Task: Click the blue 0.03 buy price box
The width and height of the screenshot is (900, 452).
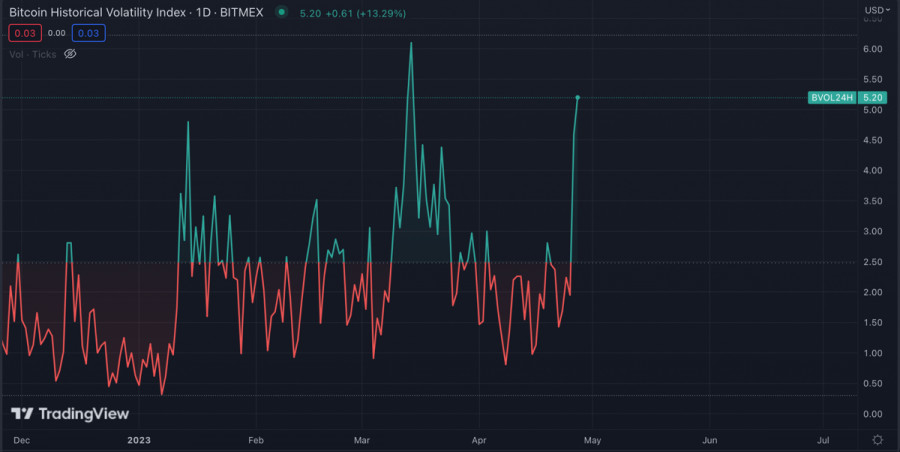Action: 88,33
